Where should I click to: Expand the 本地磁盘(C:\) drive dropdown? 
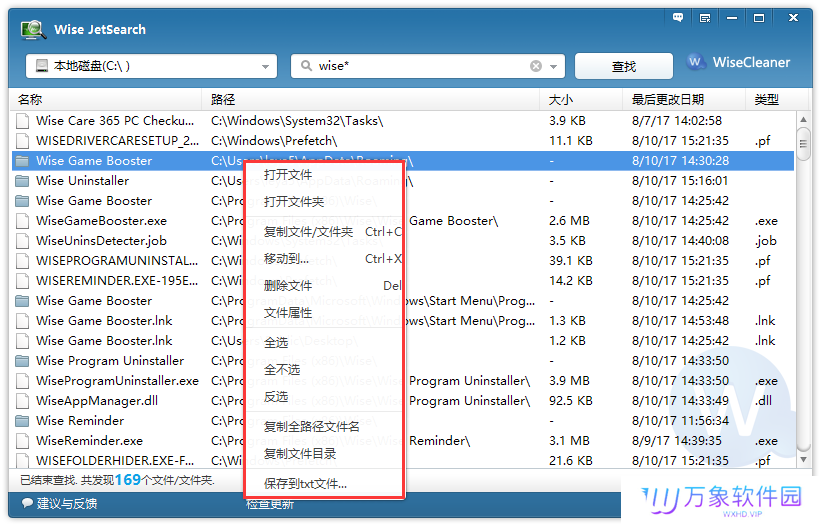[265, 66]
